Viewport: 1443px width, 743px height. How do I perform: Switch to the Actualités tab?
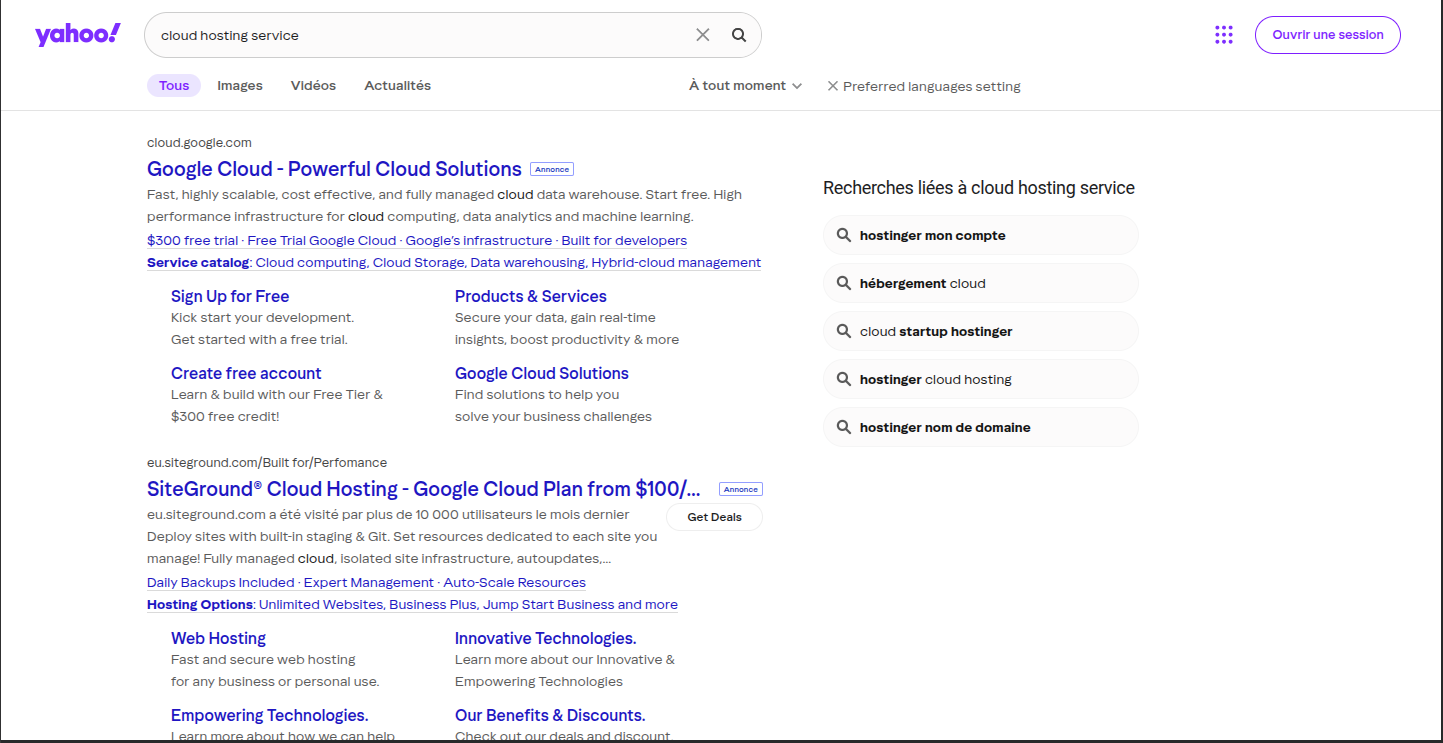(x=397, y=86)
